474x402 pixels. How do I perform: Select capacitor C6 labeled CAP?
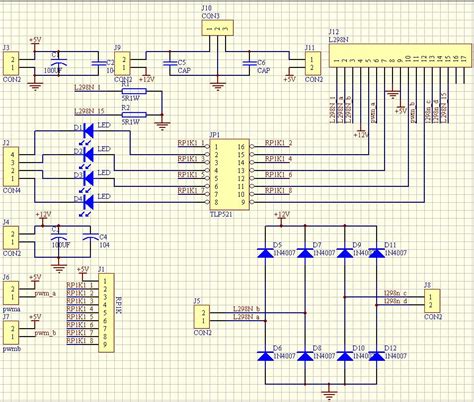click(249, 63)
